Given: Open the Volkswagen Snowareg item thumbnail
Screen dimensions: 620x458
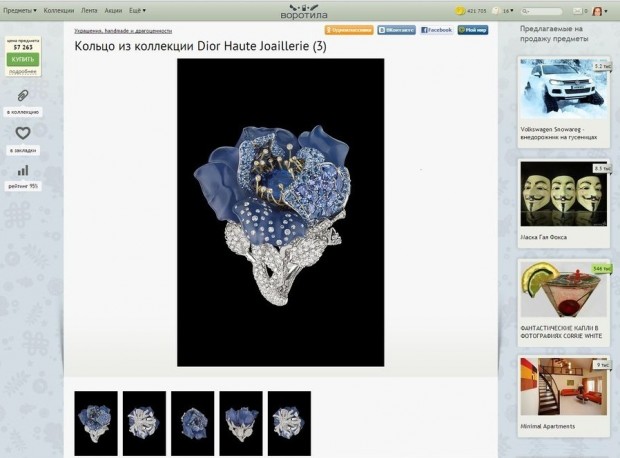Looking at the screenshot, I should click(564, 90).
